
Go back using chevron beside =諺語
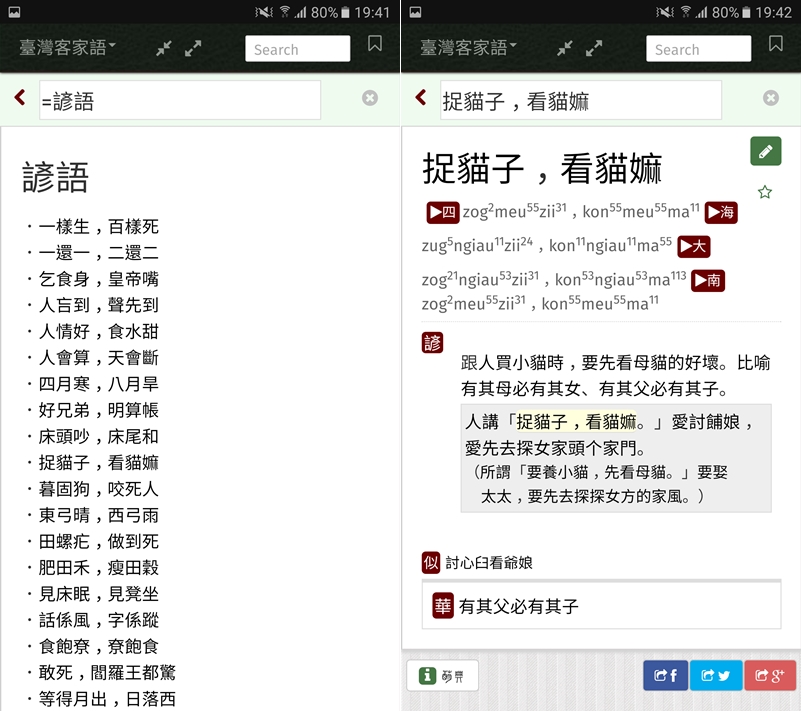tap(20, 98)
